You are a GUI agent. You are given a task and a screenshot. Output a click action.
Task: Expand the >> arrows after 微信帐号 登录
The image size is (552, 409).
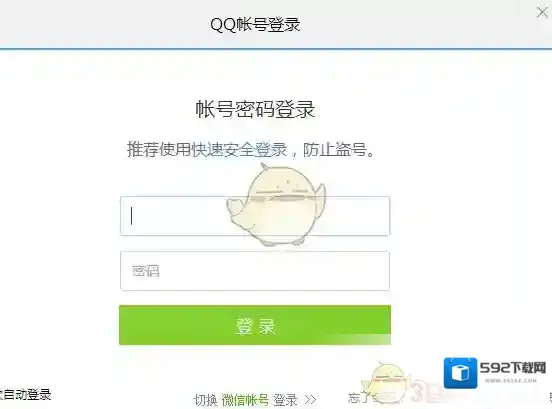(310, 400)
